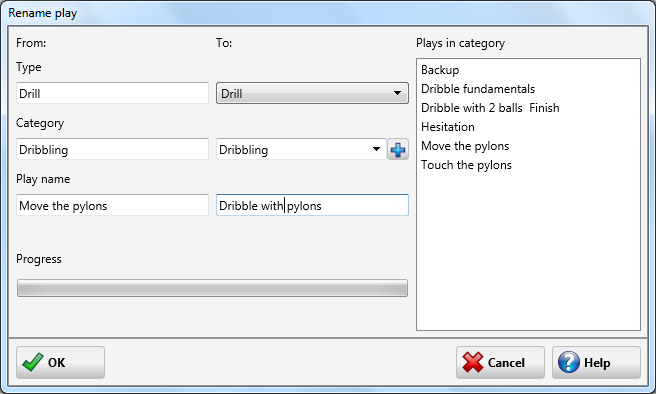Click the Cancel button label
This screenshot has width=656, height=394.
coord(506,363)
